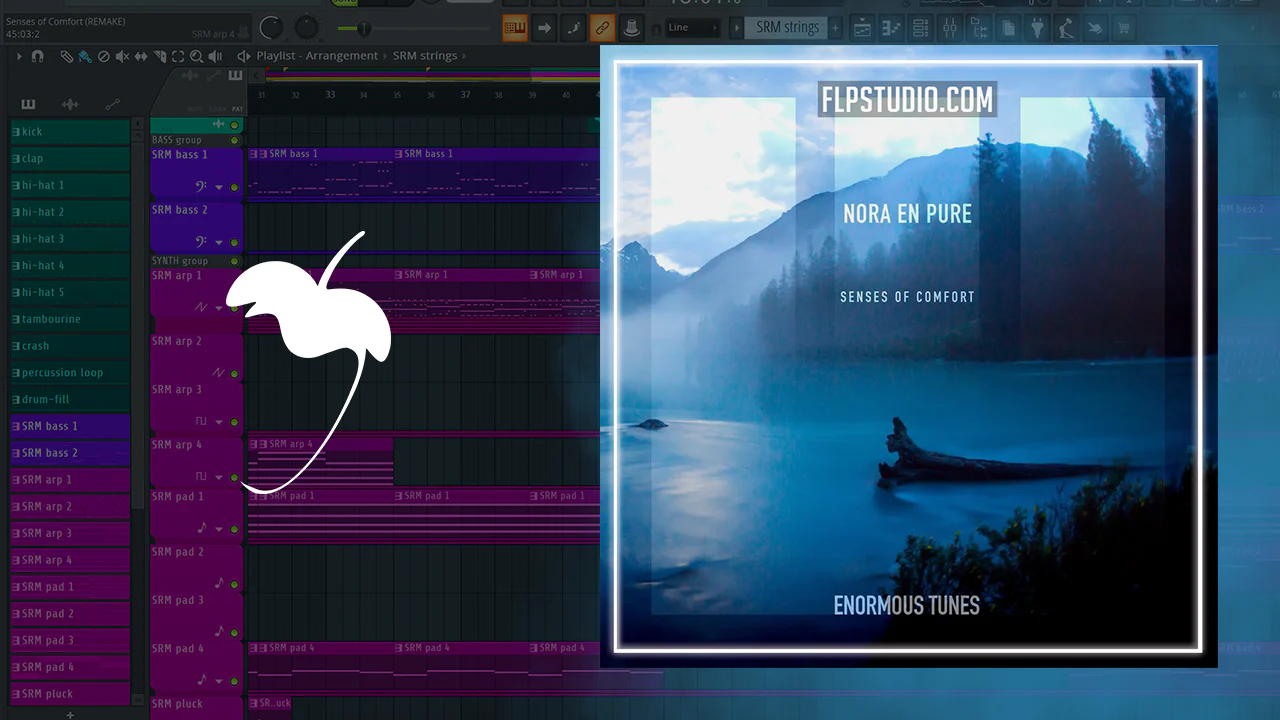Expand the SRM arp 3 track dropdown arrow
1280x720 pixels.
219,422
